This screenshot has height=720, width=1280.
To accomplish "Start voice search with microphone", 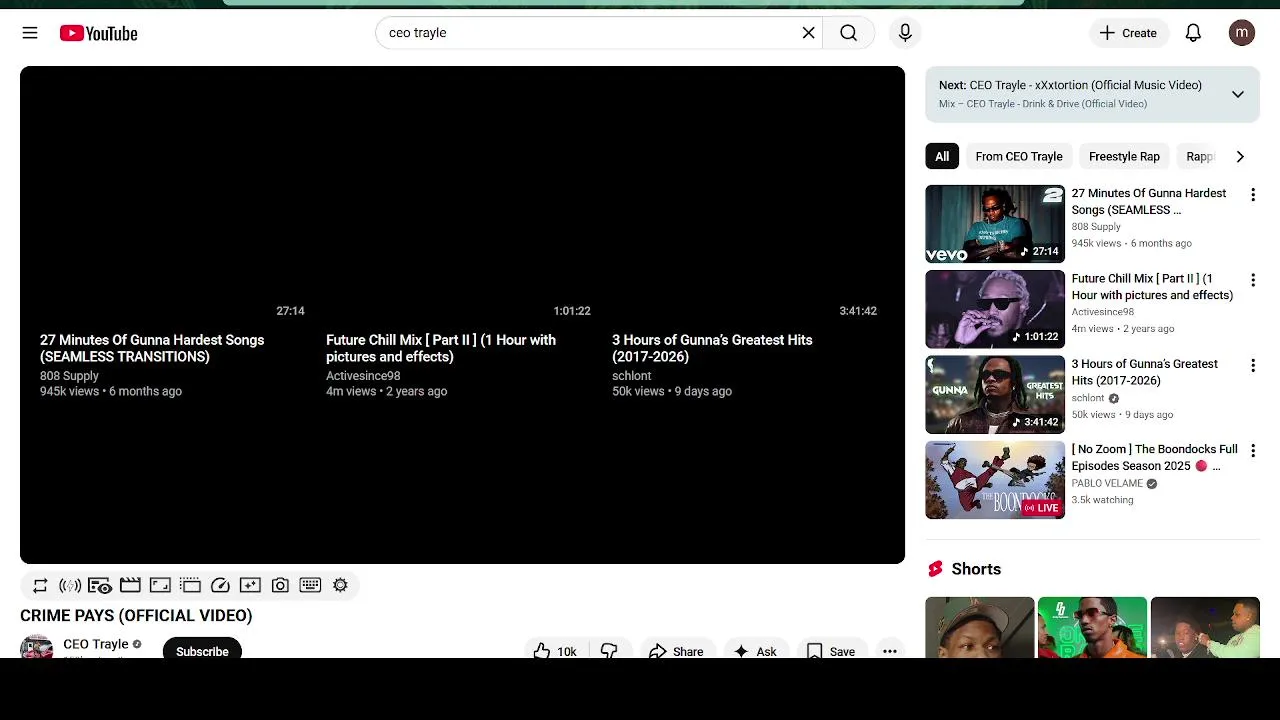I will pyautogui.click(x=905, y=33).
